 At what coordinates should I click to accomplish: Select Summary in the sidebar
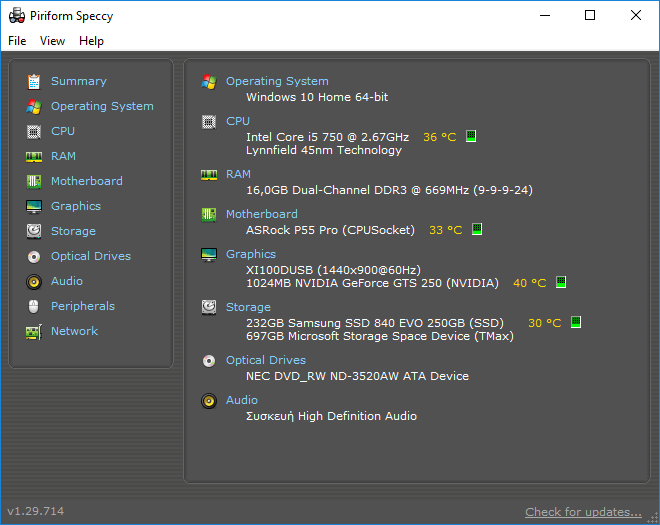click(x=79, y=81)
